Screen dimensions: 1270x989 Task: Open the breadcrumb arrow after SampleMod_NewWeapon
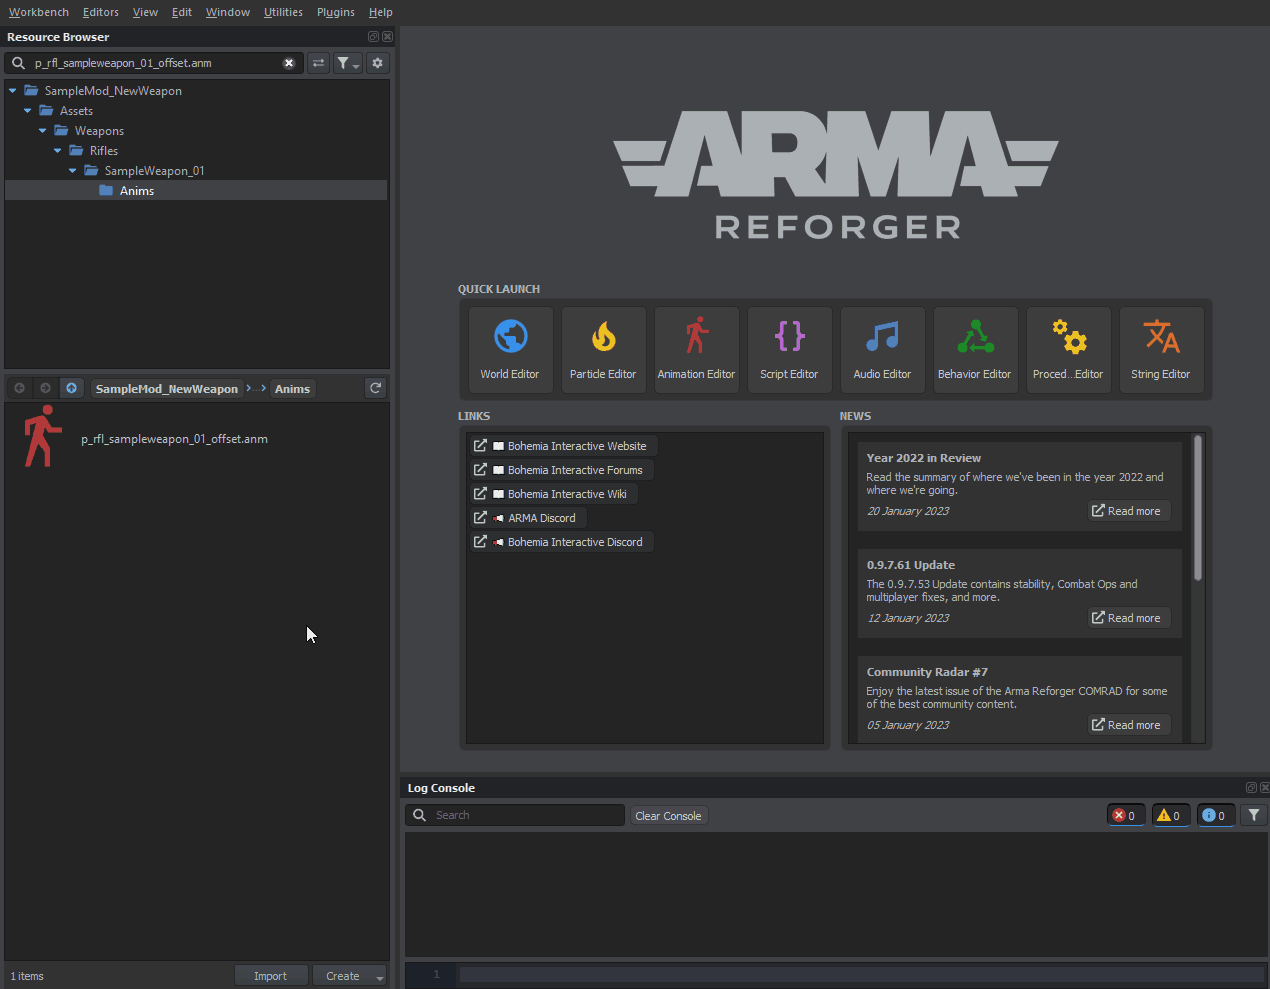(x=249, y=388)
